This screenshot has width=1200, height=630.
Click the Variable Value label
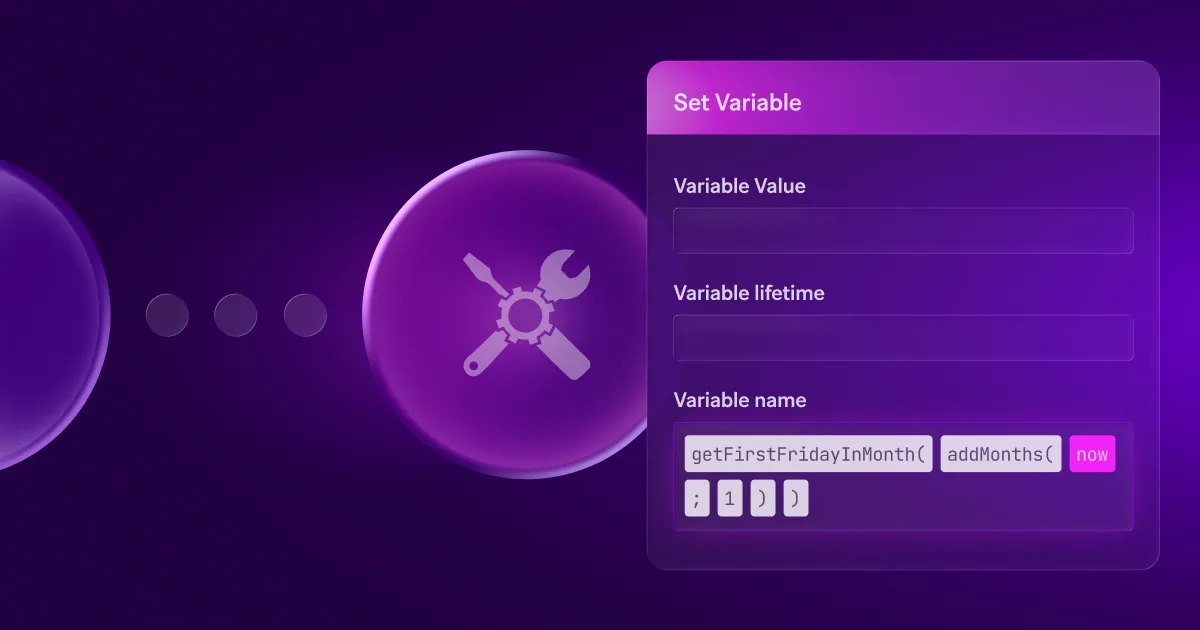tap(739, 186)
